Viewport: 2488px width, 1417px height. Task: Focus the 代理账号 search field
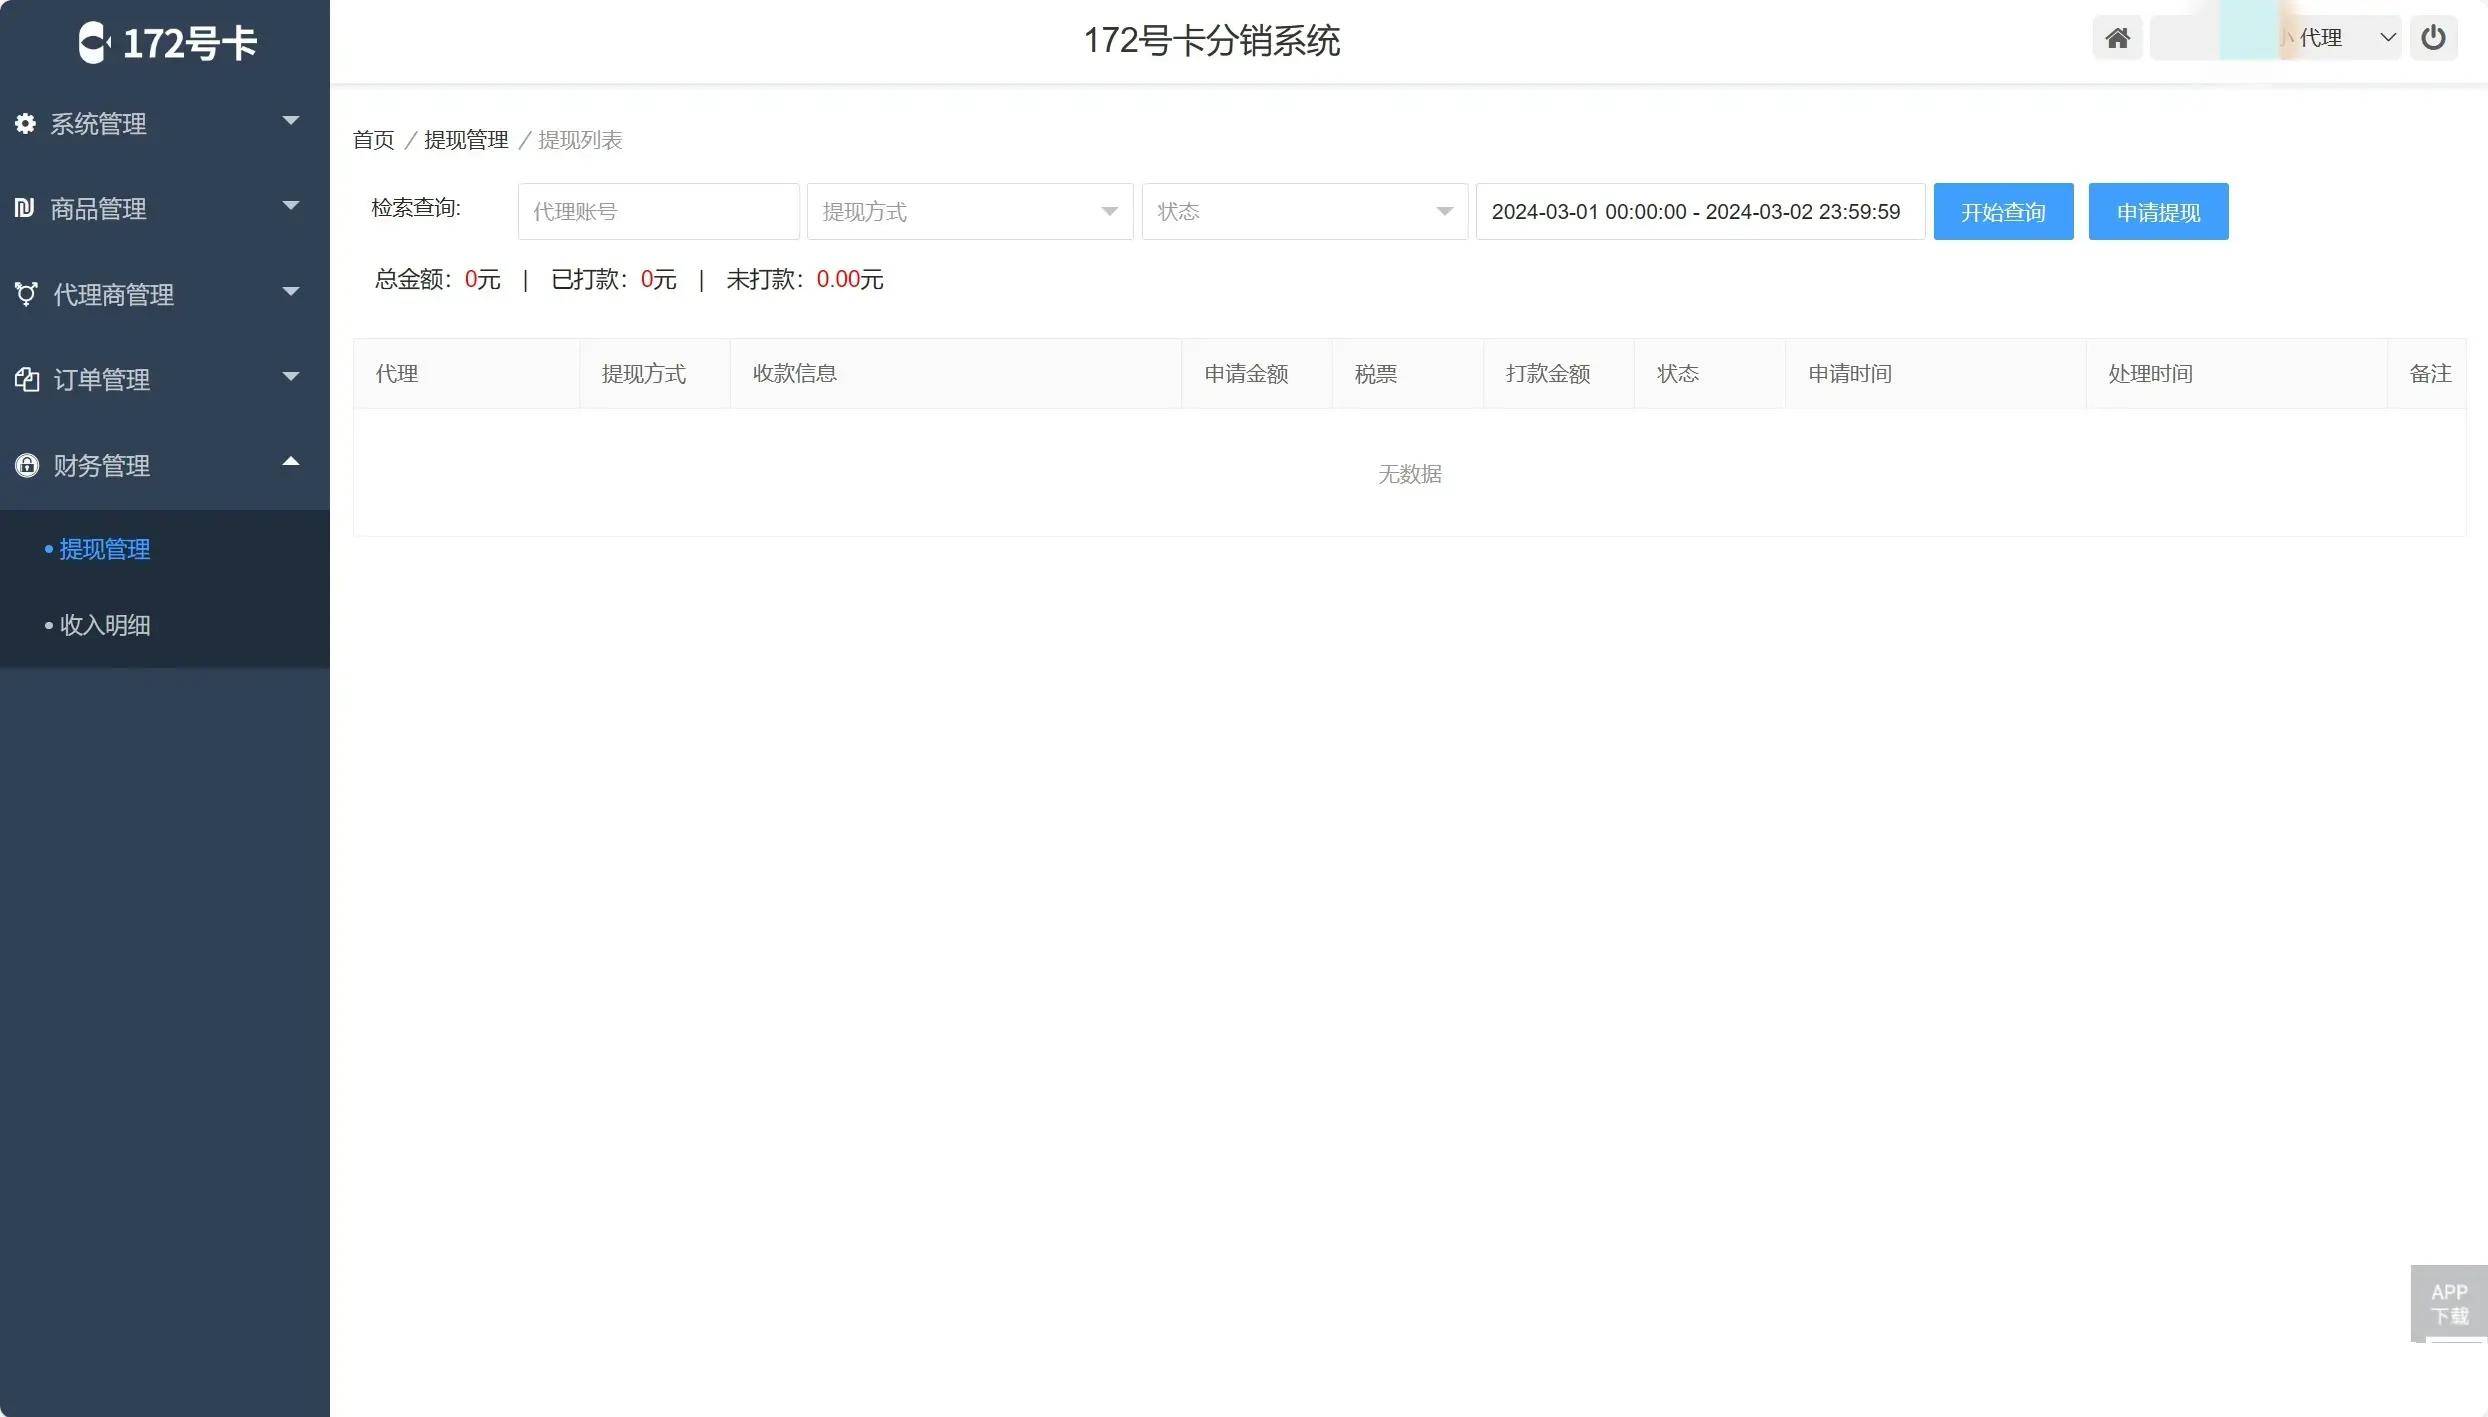point(658,211)
